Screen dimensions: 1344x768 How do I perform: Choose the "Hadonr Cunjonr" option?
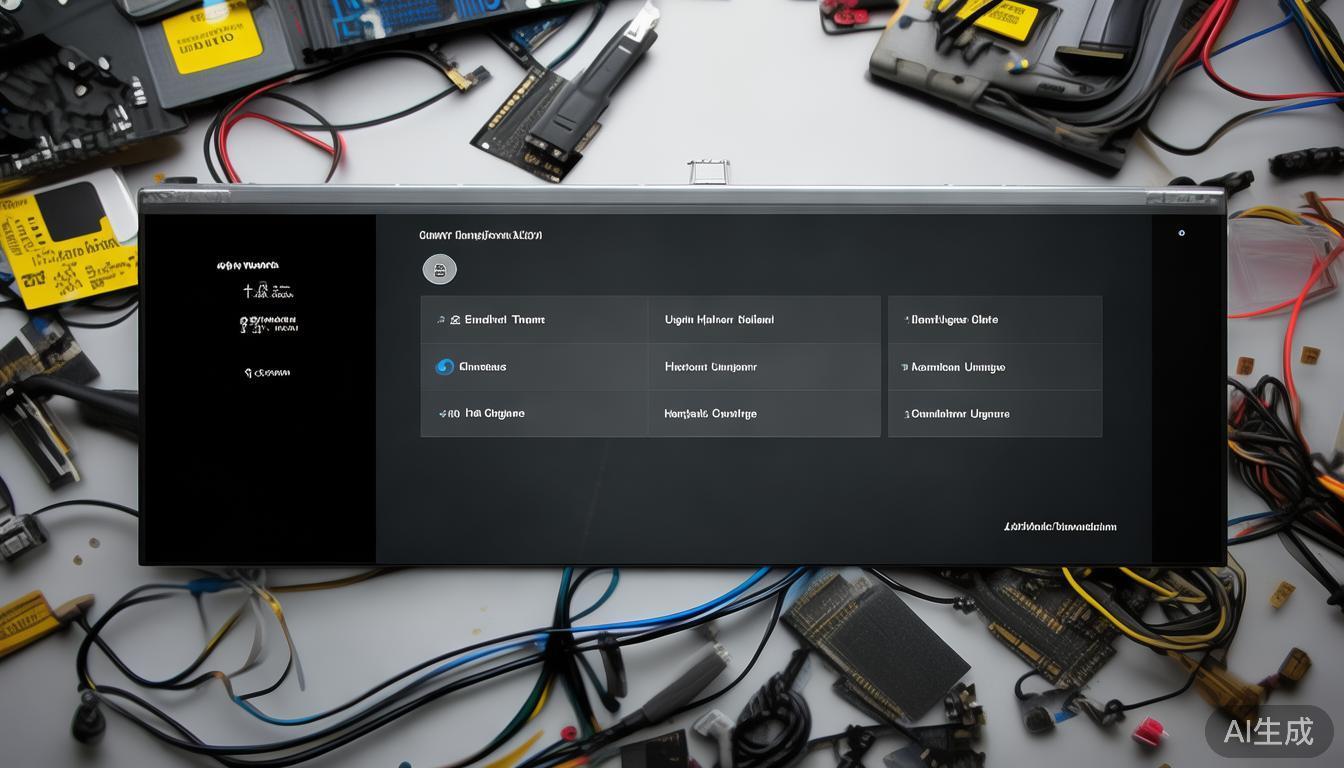click(x=710, y=367)
